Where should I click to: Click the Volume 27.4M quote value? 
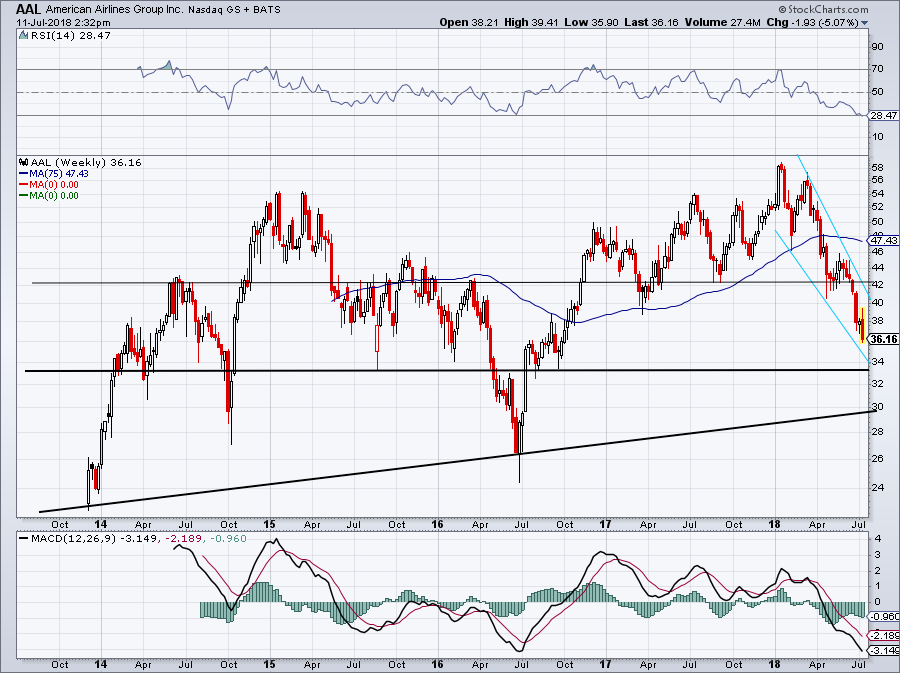coord(722,22)
